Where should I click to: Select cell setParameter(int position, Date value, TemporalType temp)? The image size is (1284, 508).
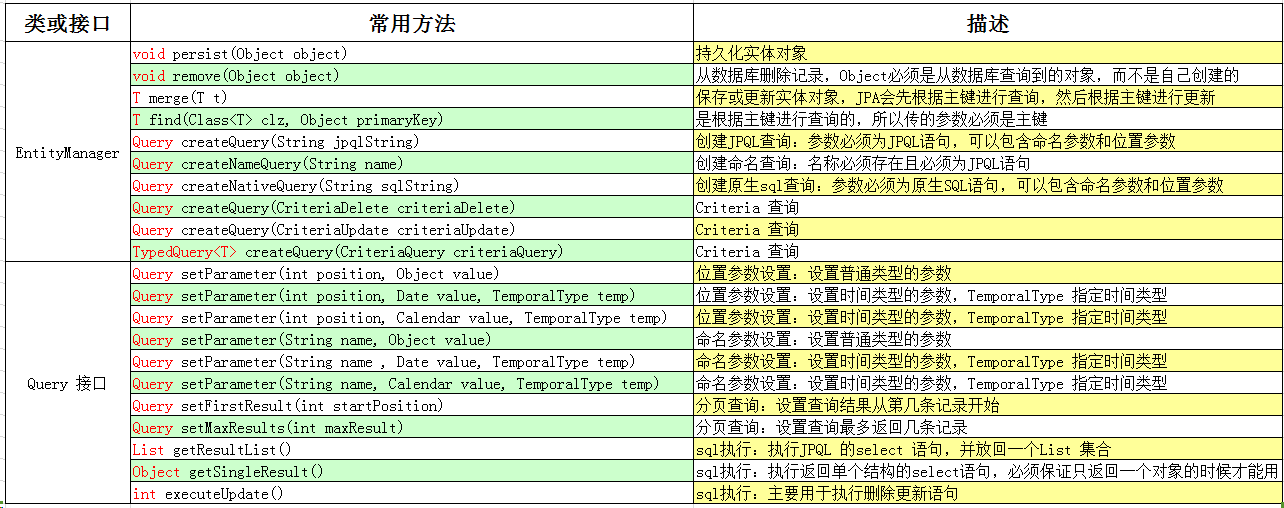tap(412, 295)
